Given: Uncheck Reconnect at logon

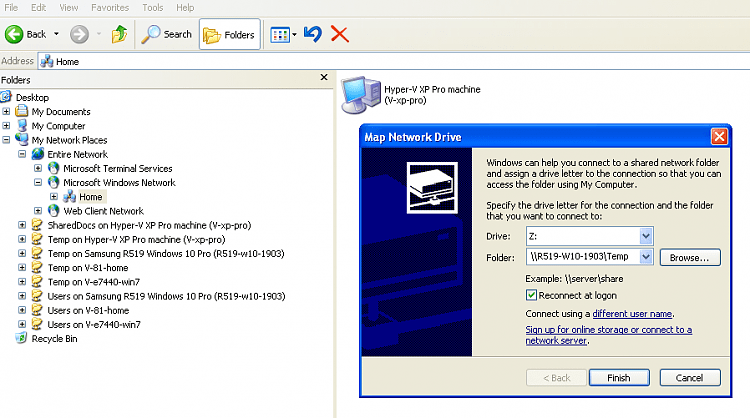Looking at the screenshot, I should coord(531,295).
